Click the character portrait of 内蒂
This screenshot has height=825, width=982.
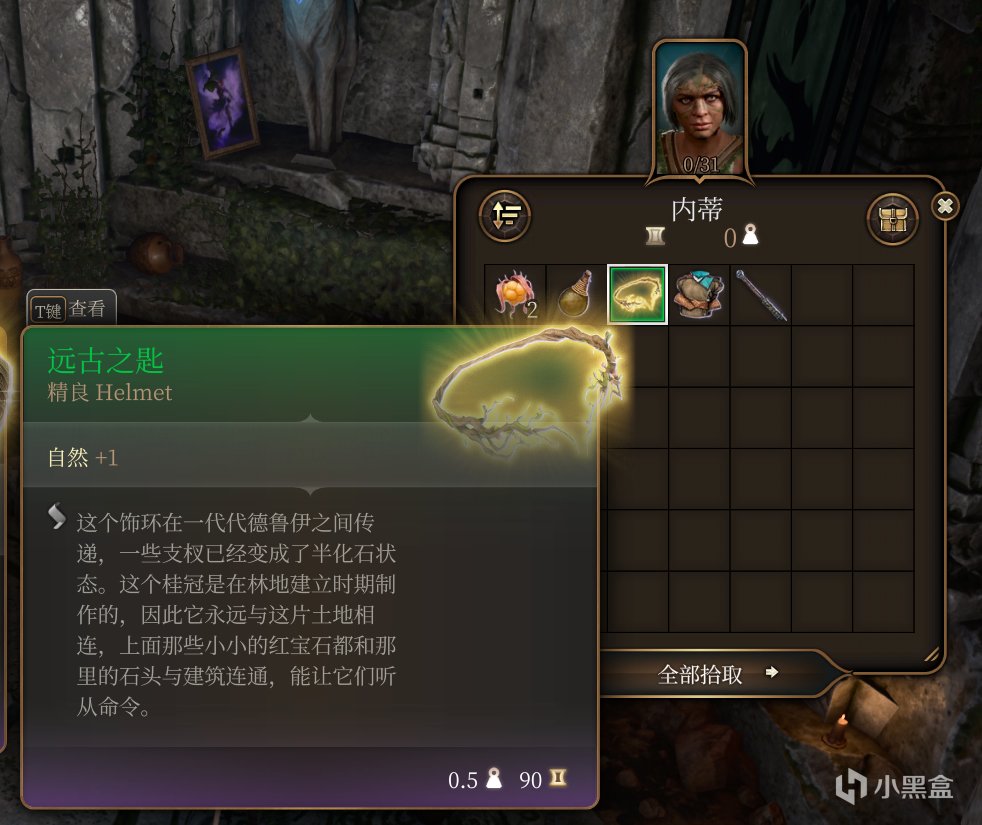coord(700,110)
